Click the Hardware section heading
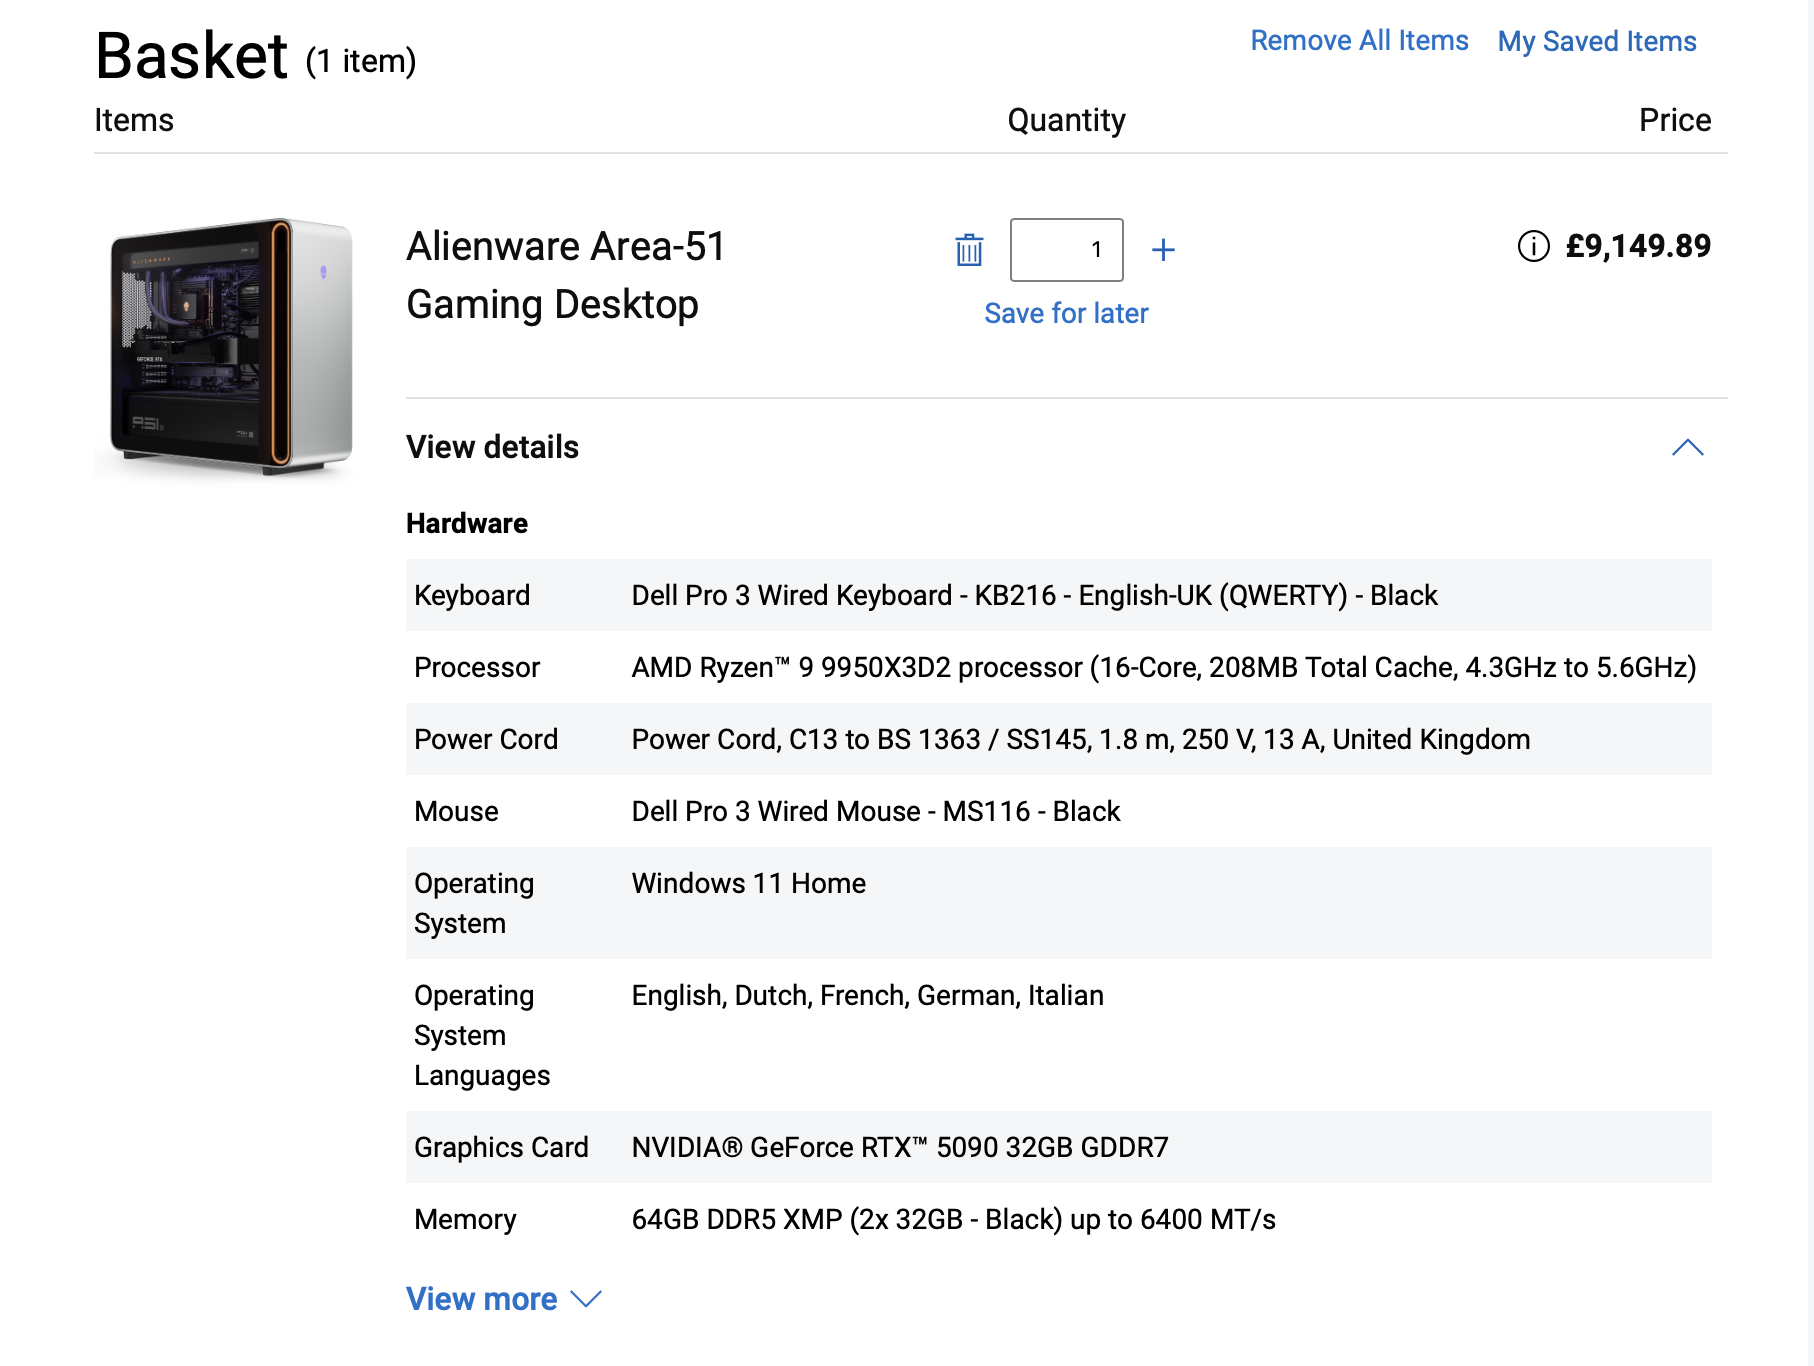 466,523
